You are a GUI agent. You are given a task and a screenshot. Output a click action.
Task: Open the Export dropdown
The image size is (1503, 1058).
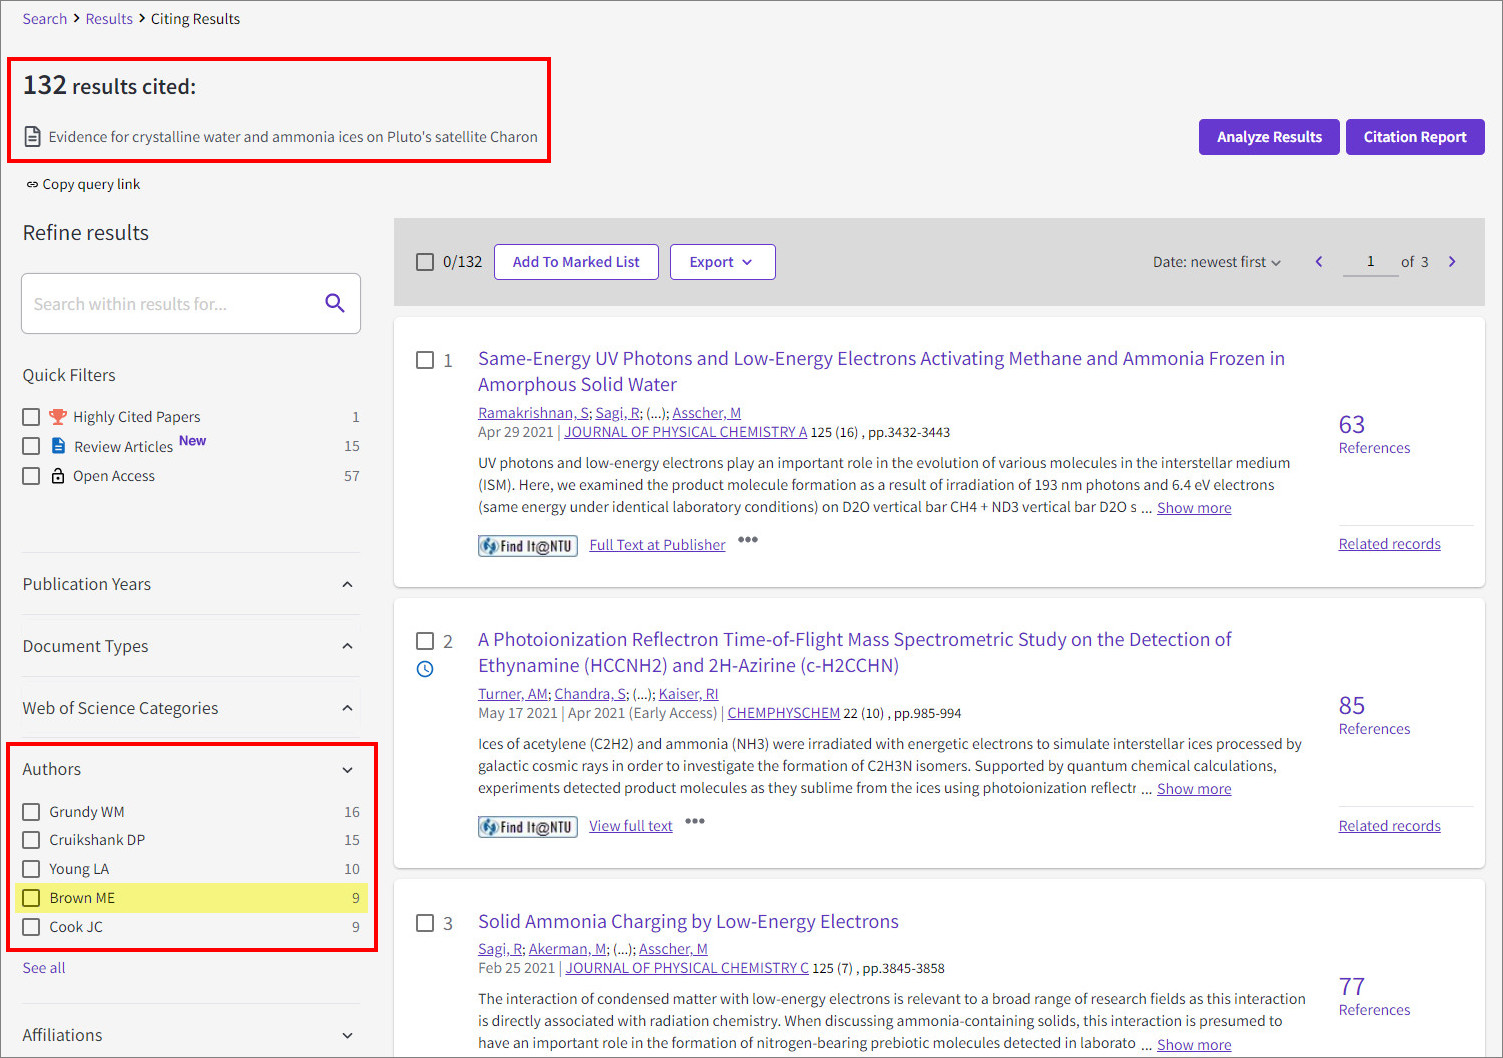tap(722, 262)
